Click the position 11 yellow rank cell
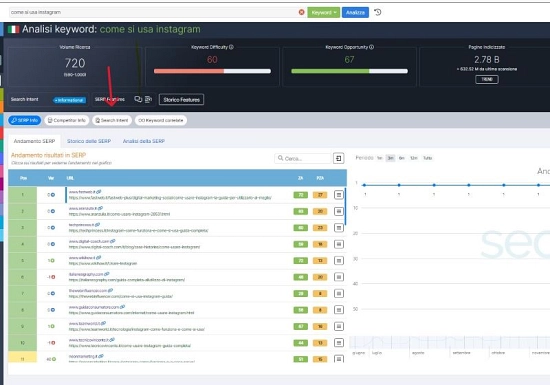550x385 pixels. (22, 358)
